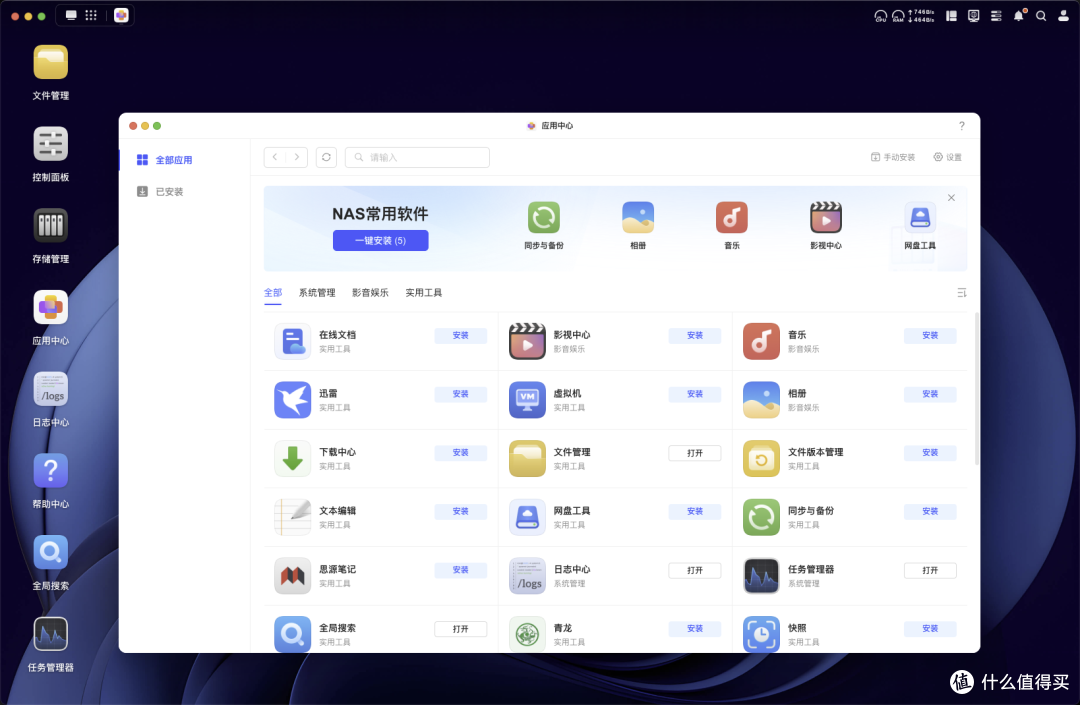Click the 青龙 app icon
This screenshot has height=705, width=1080.
(527, 634)
